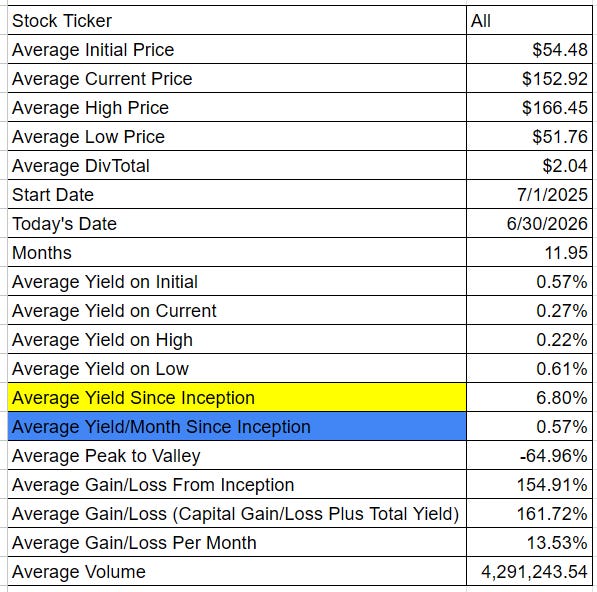Click the Start Date cell 7/1/2025
The image size is (597, 592).
point(529,194)
